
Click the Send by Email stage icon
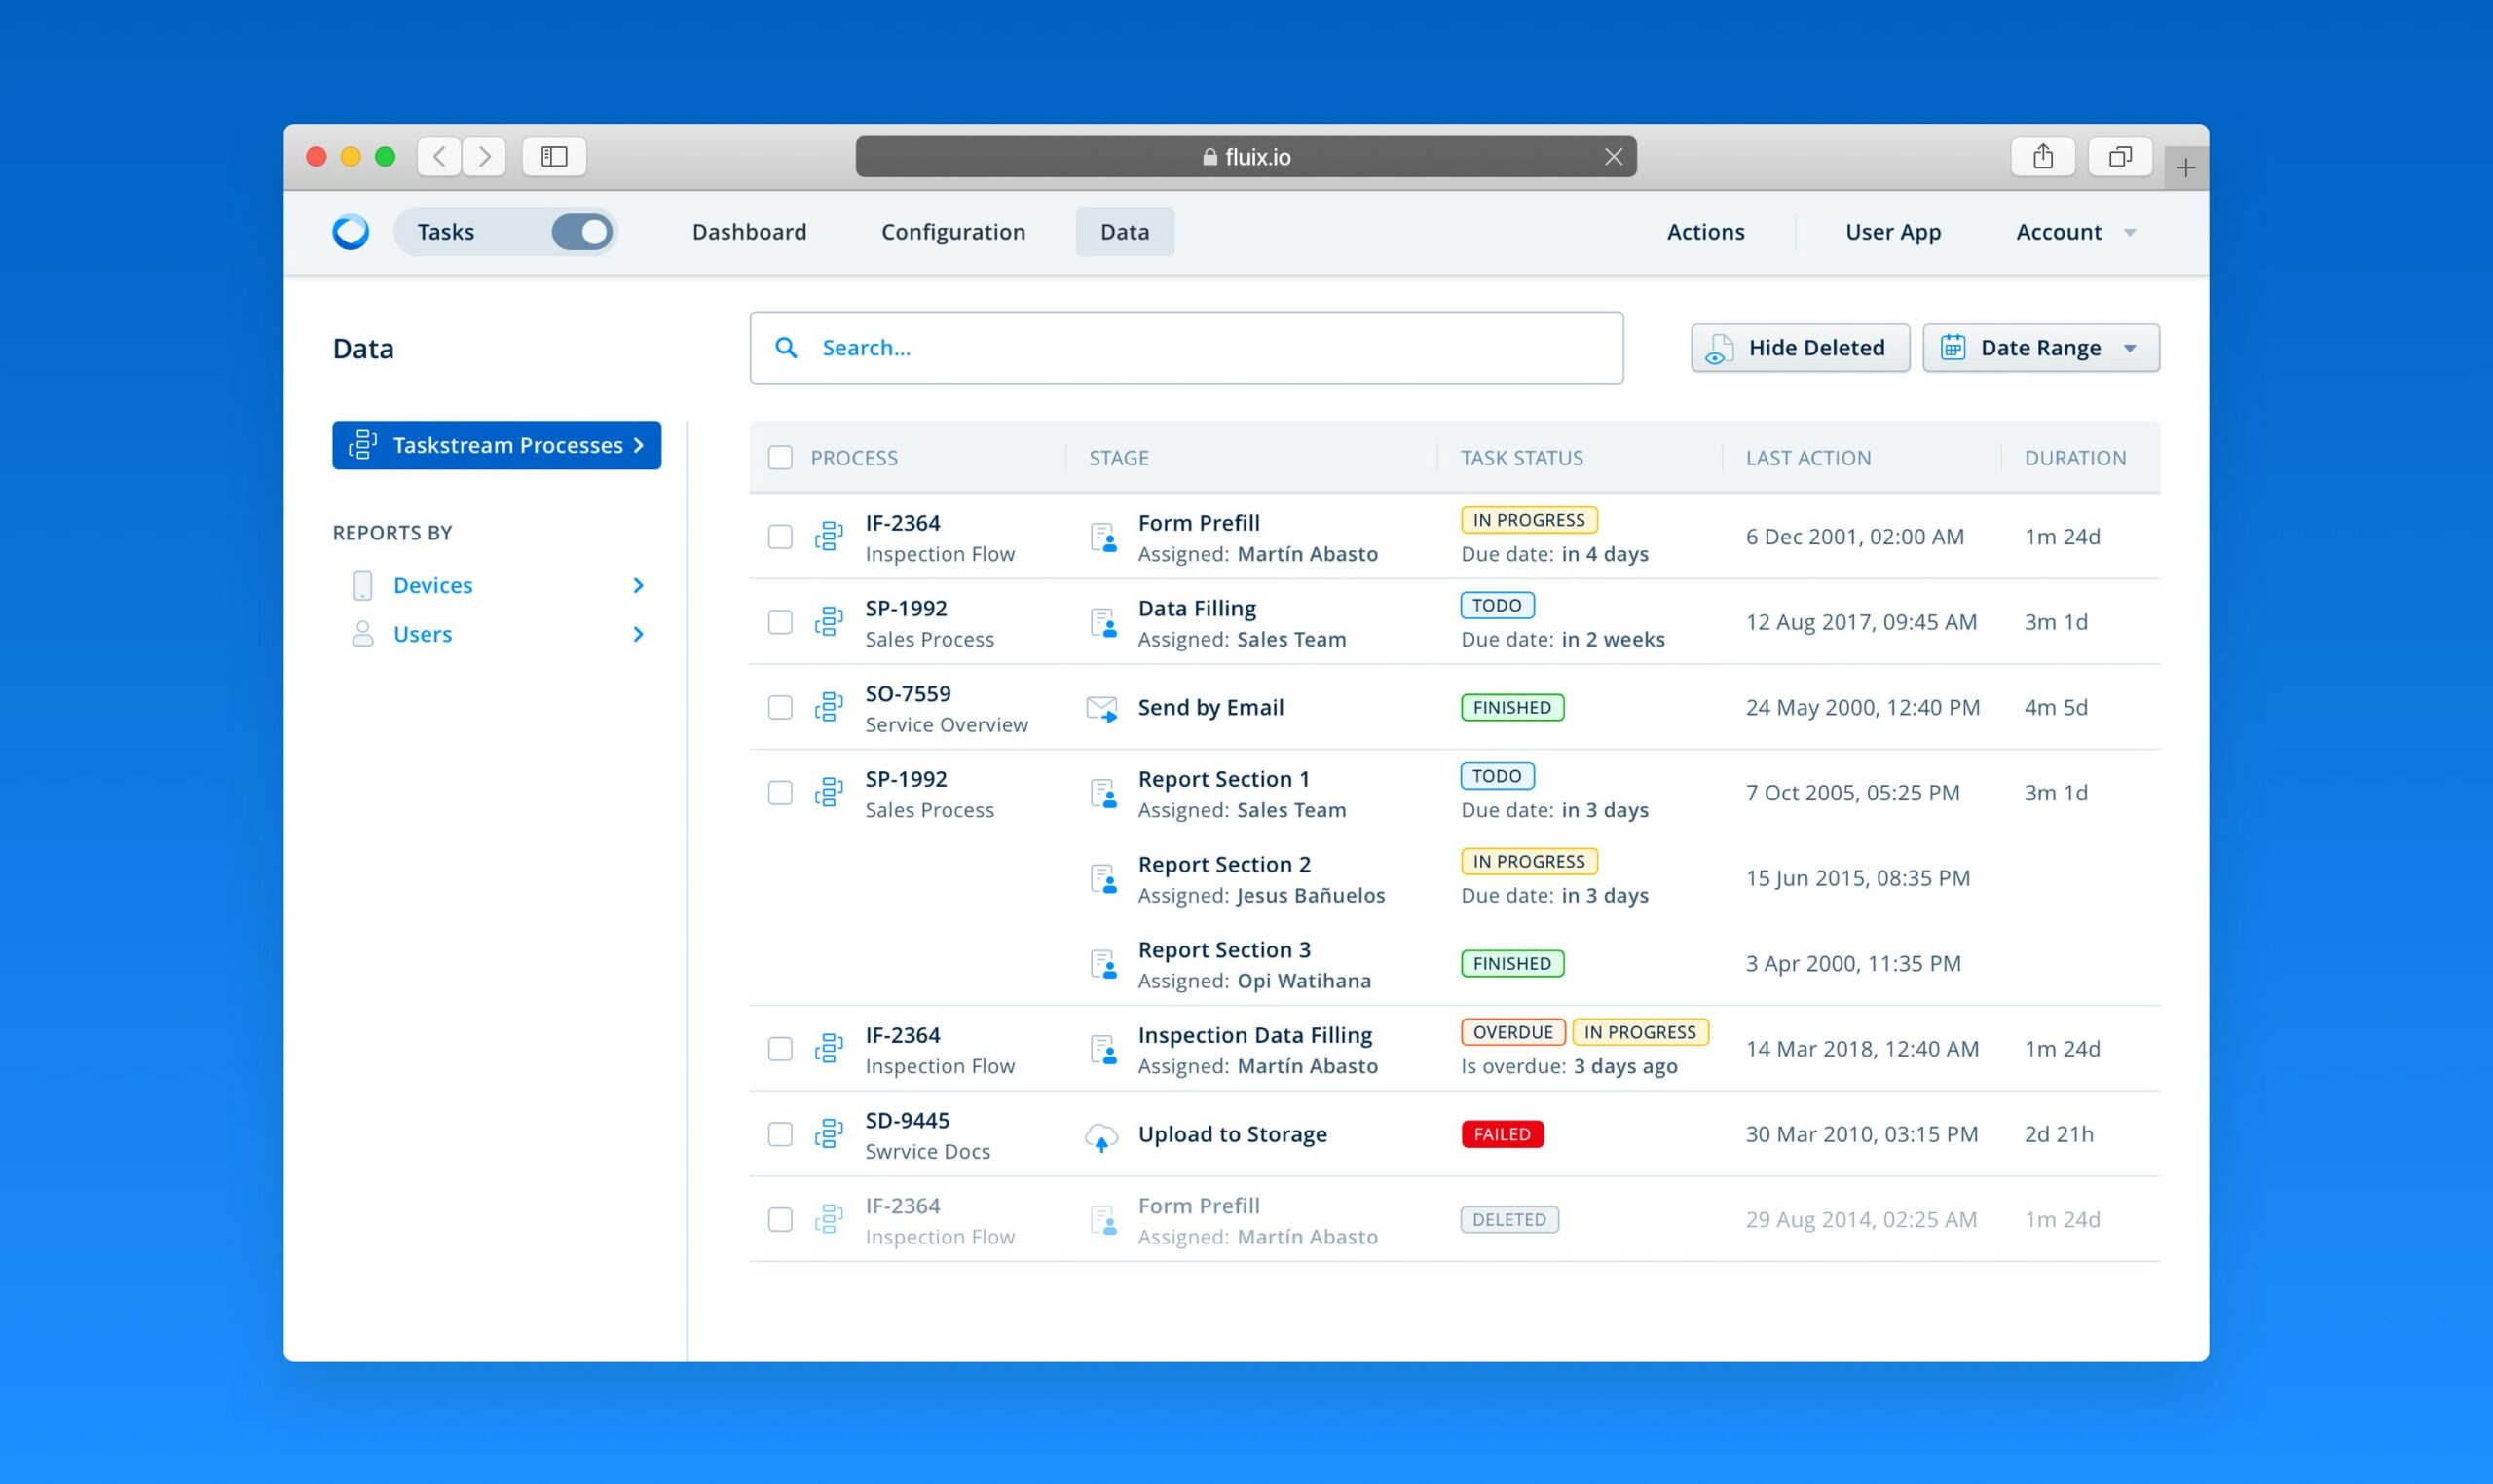click(x=1101, y=708)
